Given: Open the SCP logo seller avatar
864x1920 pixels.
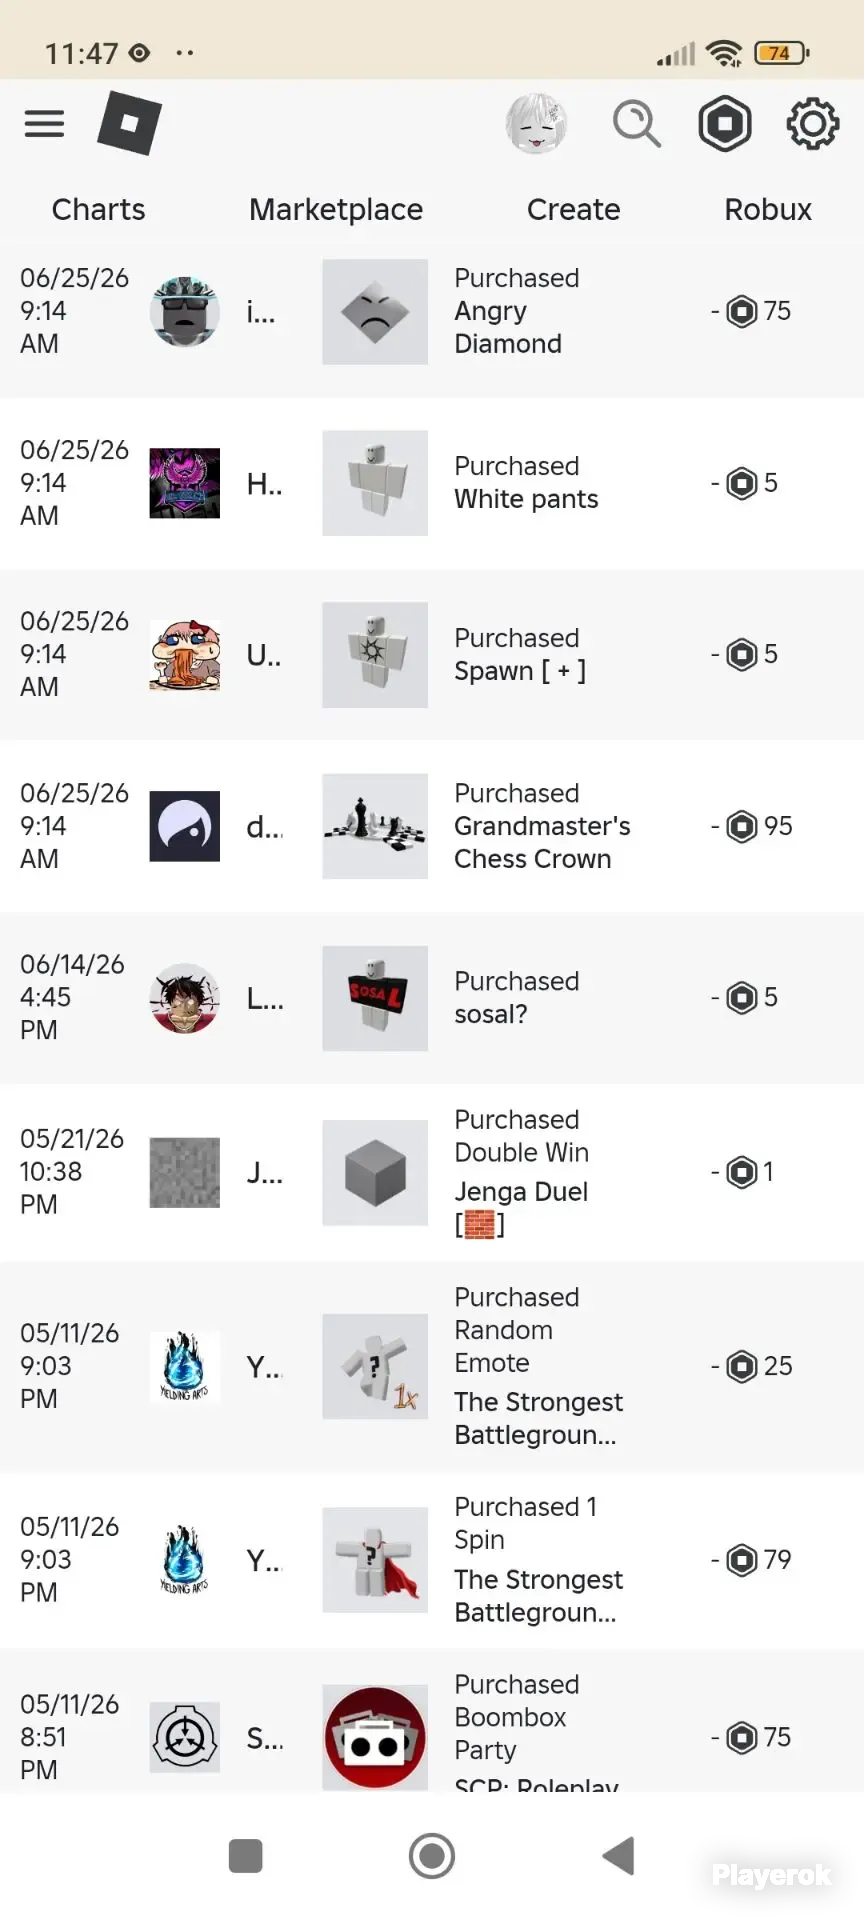Looking at the screenshot, I should tap(185, 1738).
